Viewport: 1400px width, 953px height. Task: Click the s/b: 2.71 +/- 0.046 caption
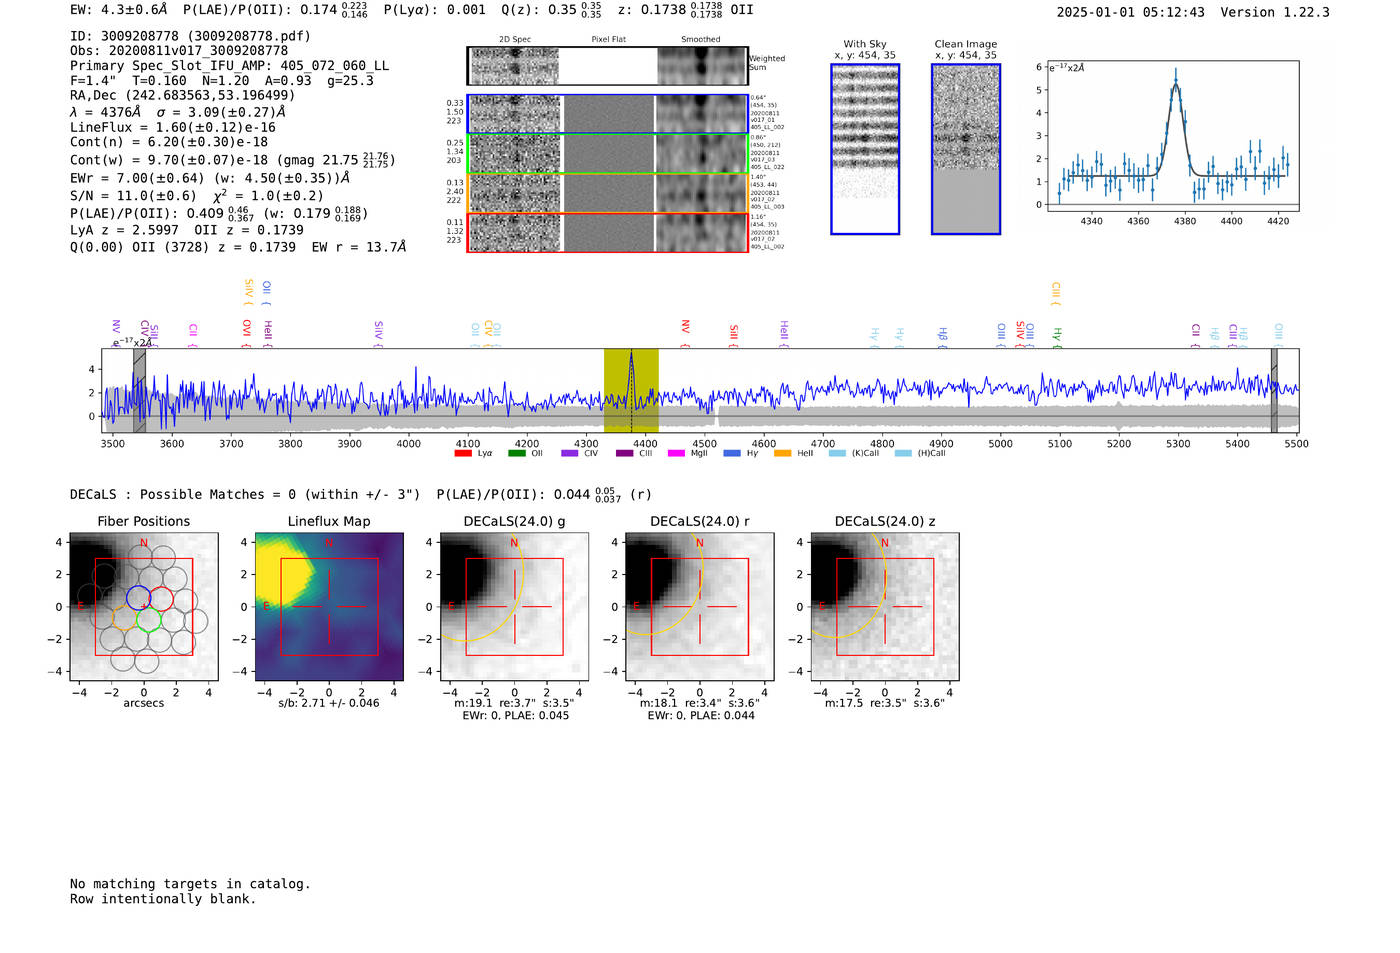click(329, 703)
